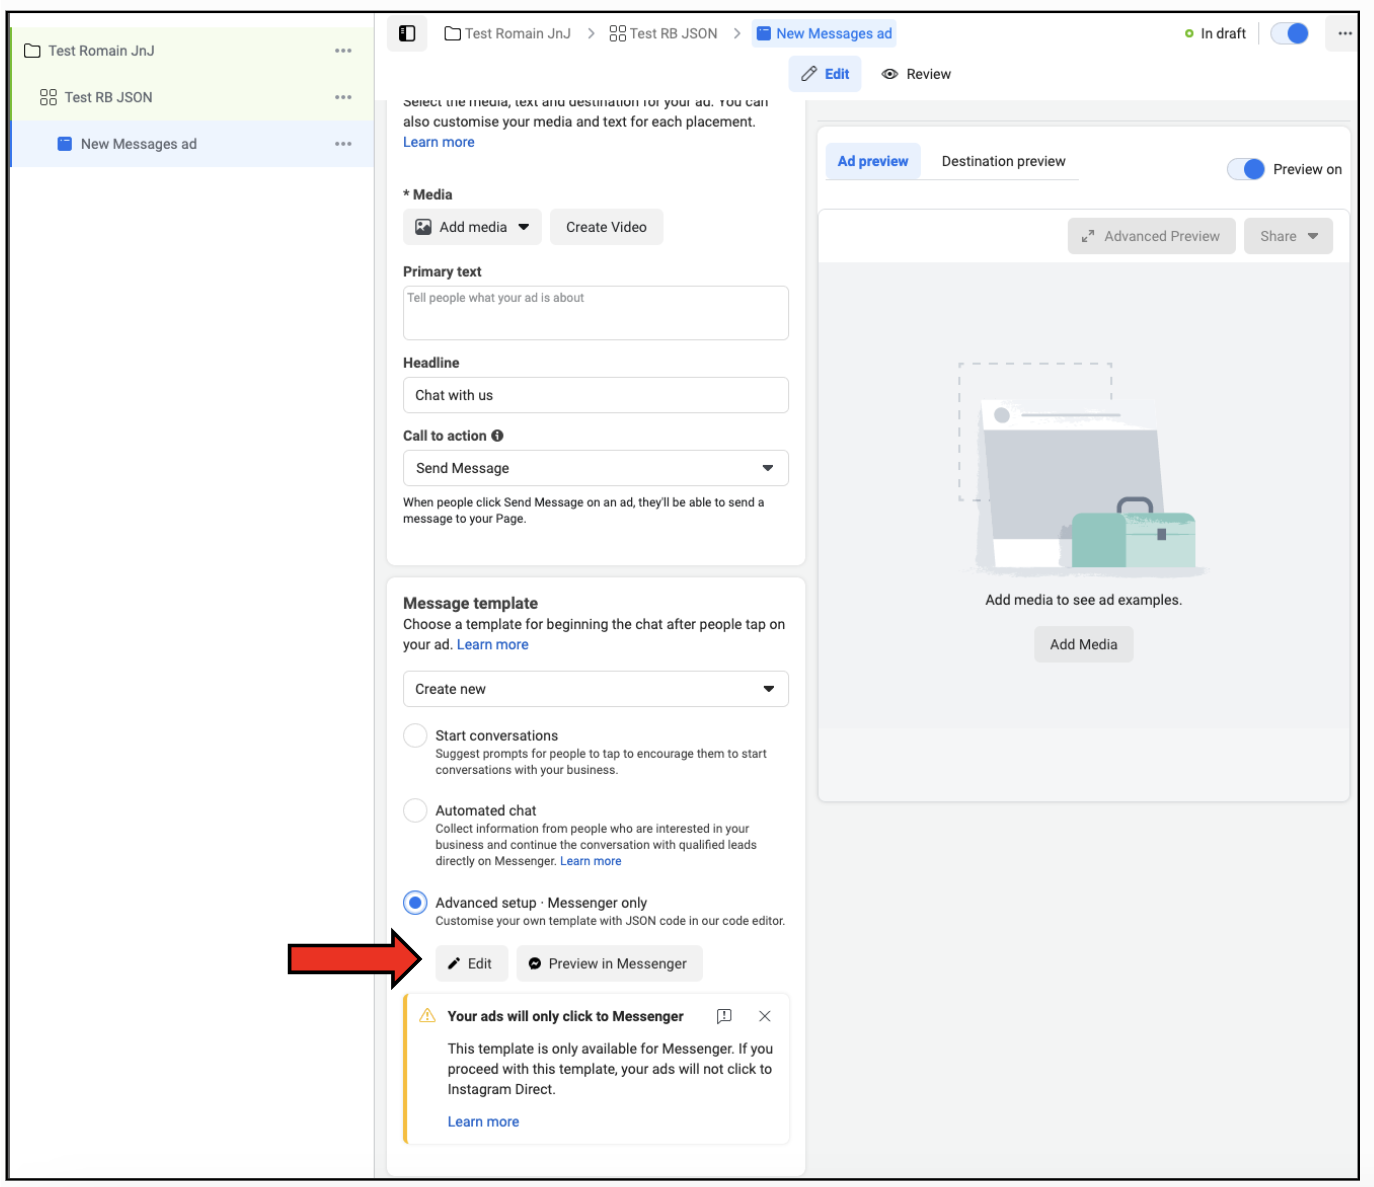Image resolution: width=1374 pixels, height=1187 pixels.
Task: Select Automated chat radio option
Action: 415,811
